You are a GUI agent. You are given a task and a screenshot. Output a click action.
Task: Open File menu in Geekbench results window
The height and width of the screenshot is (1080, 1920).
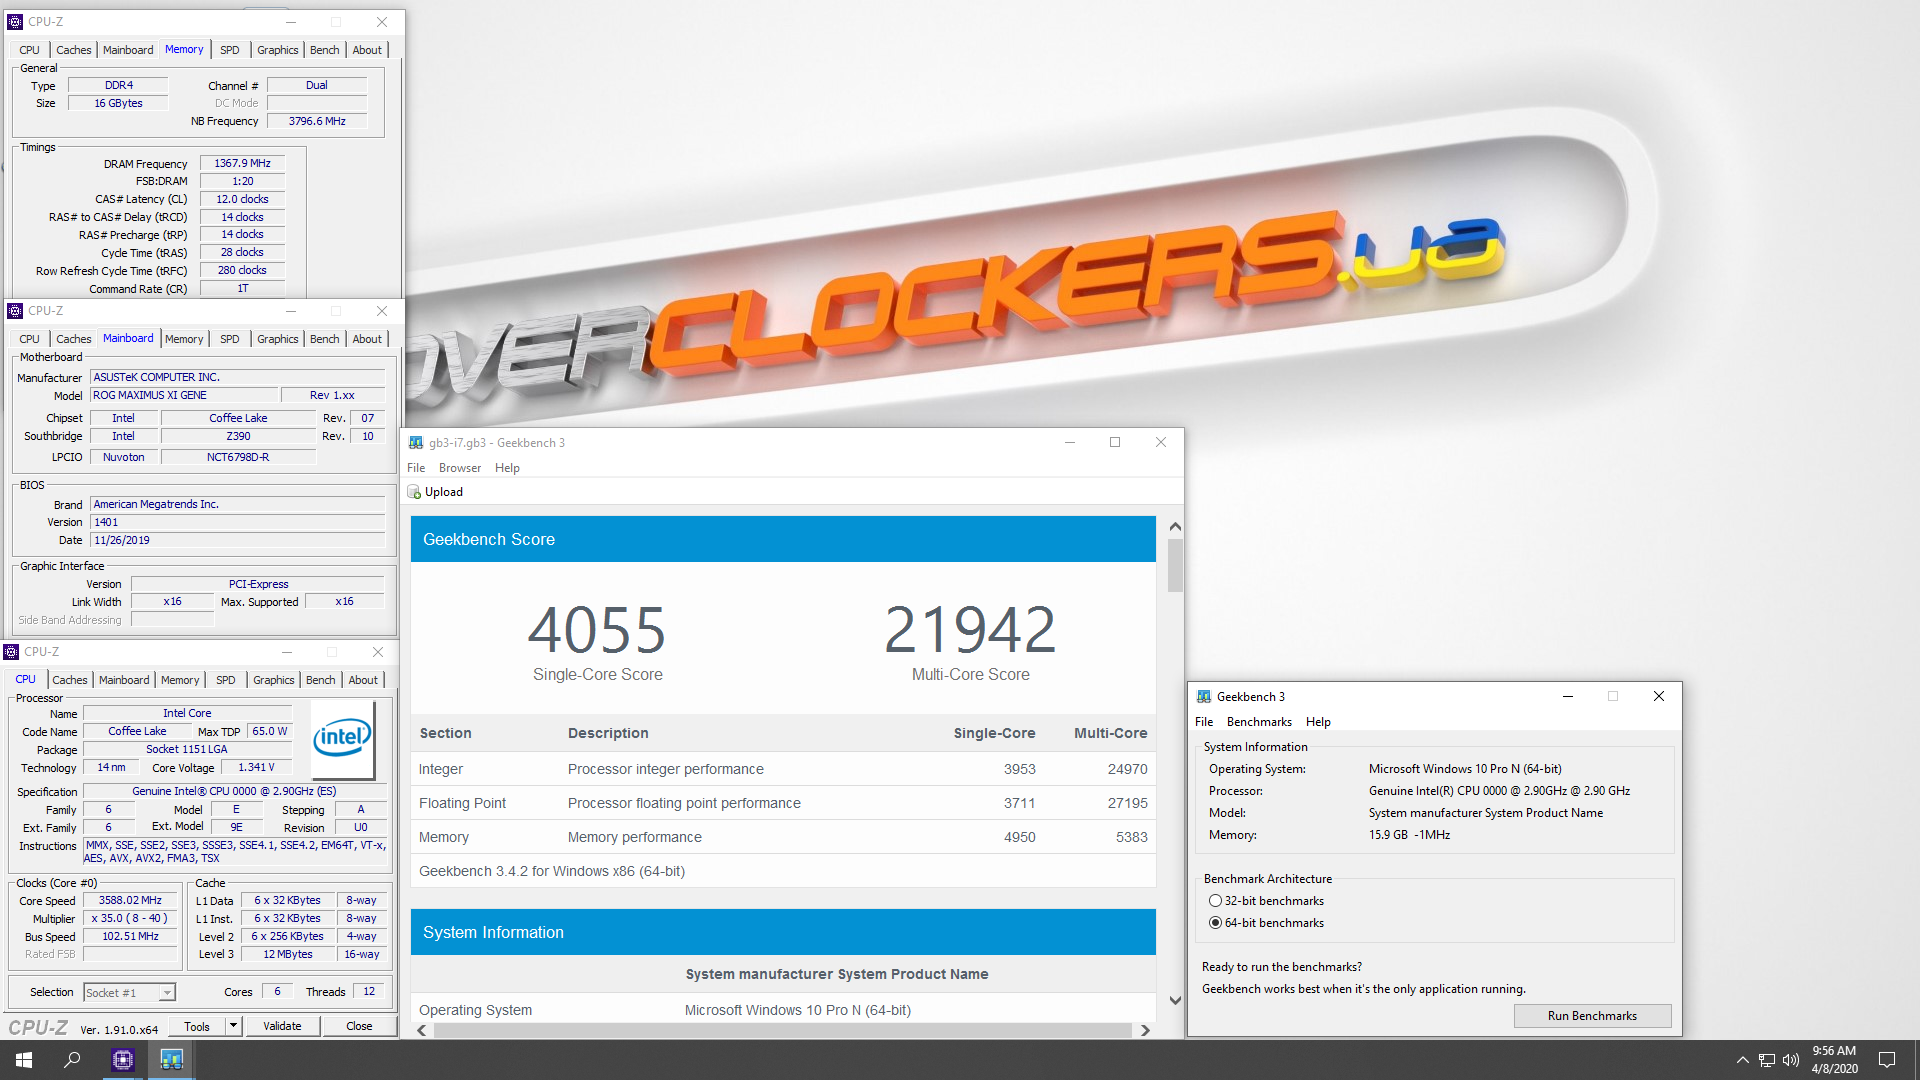pos(416,468)
